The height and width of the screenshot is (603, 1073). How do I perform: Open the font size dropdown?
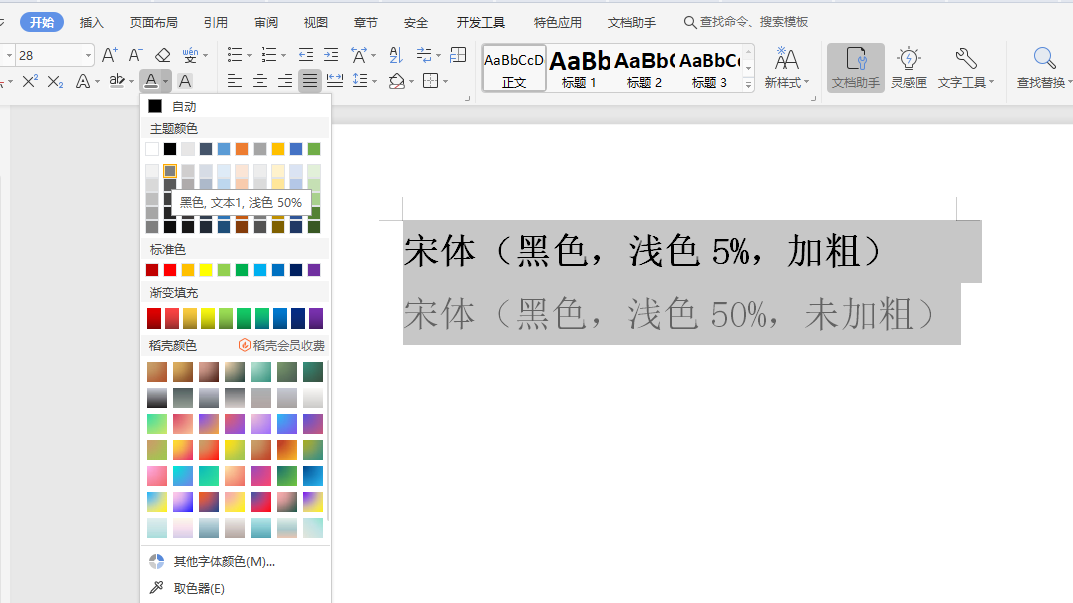click(x=87, y=55)
